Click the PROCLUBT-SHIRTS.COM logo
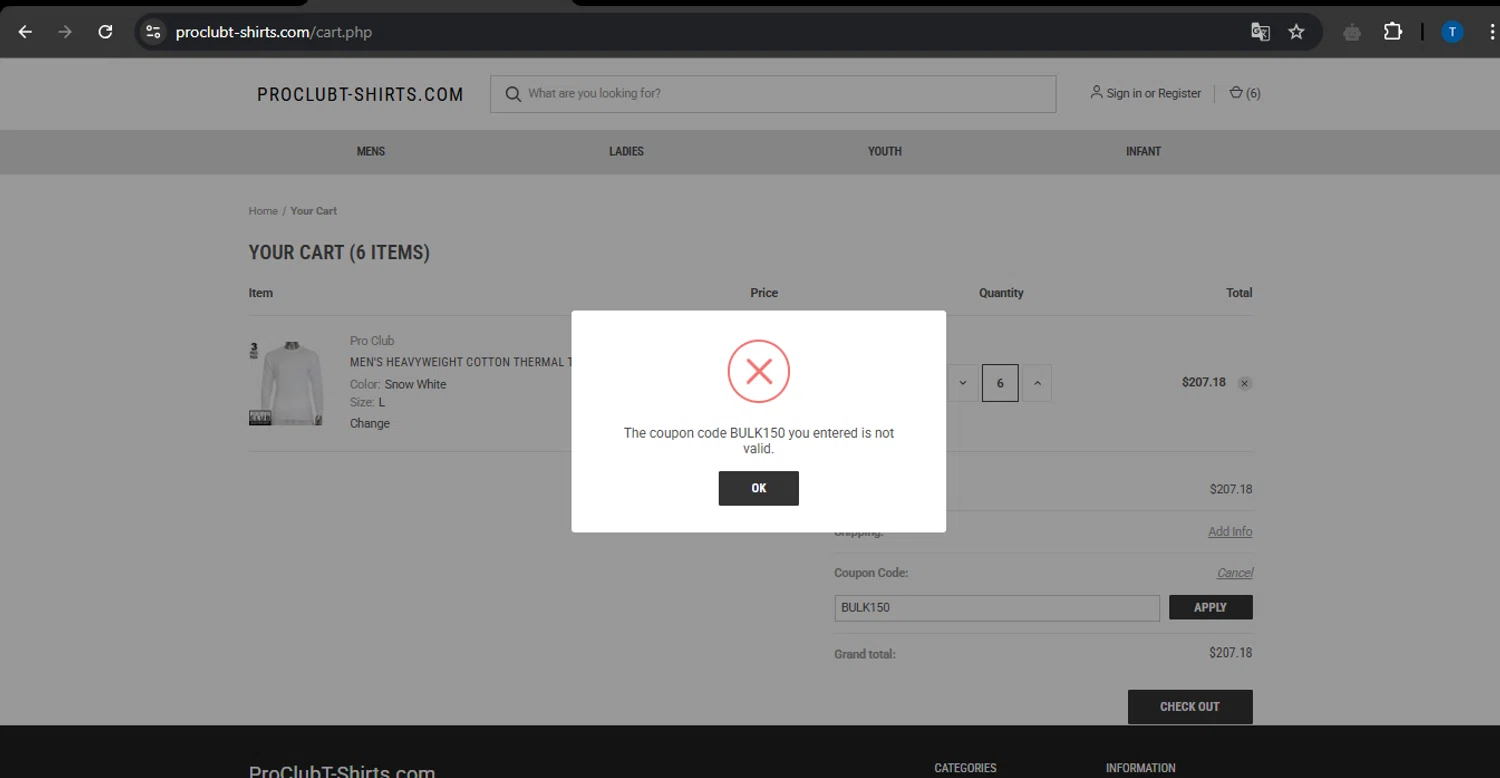The width and height of the screenshot is (1500, 778). 360,95
